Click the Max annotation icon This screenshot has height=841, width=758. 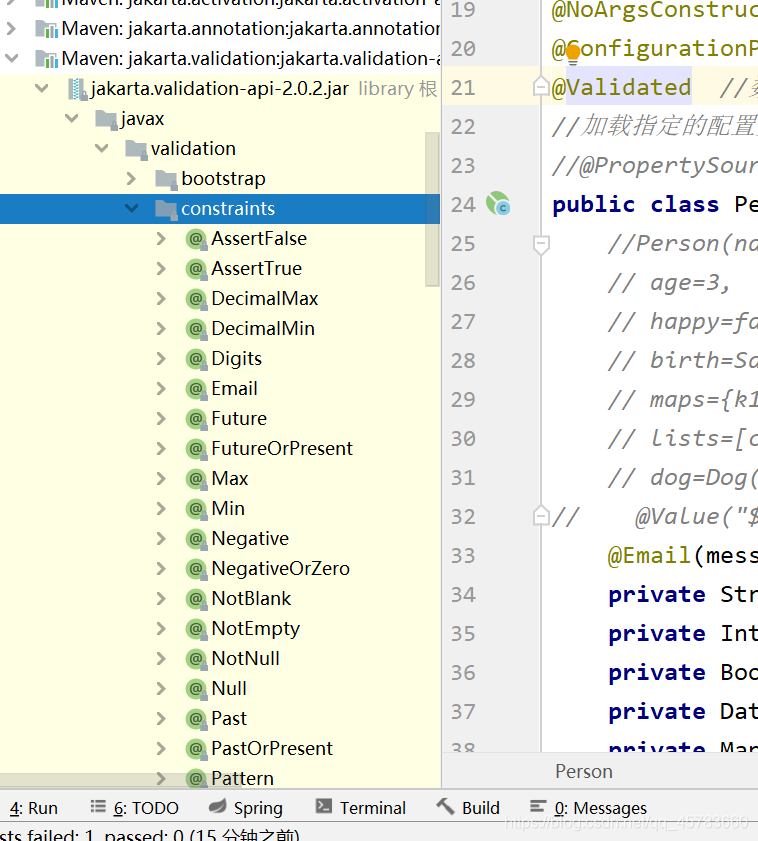tap(196, 479)
